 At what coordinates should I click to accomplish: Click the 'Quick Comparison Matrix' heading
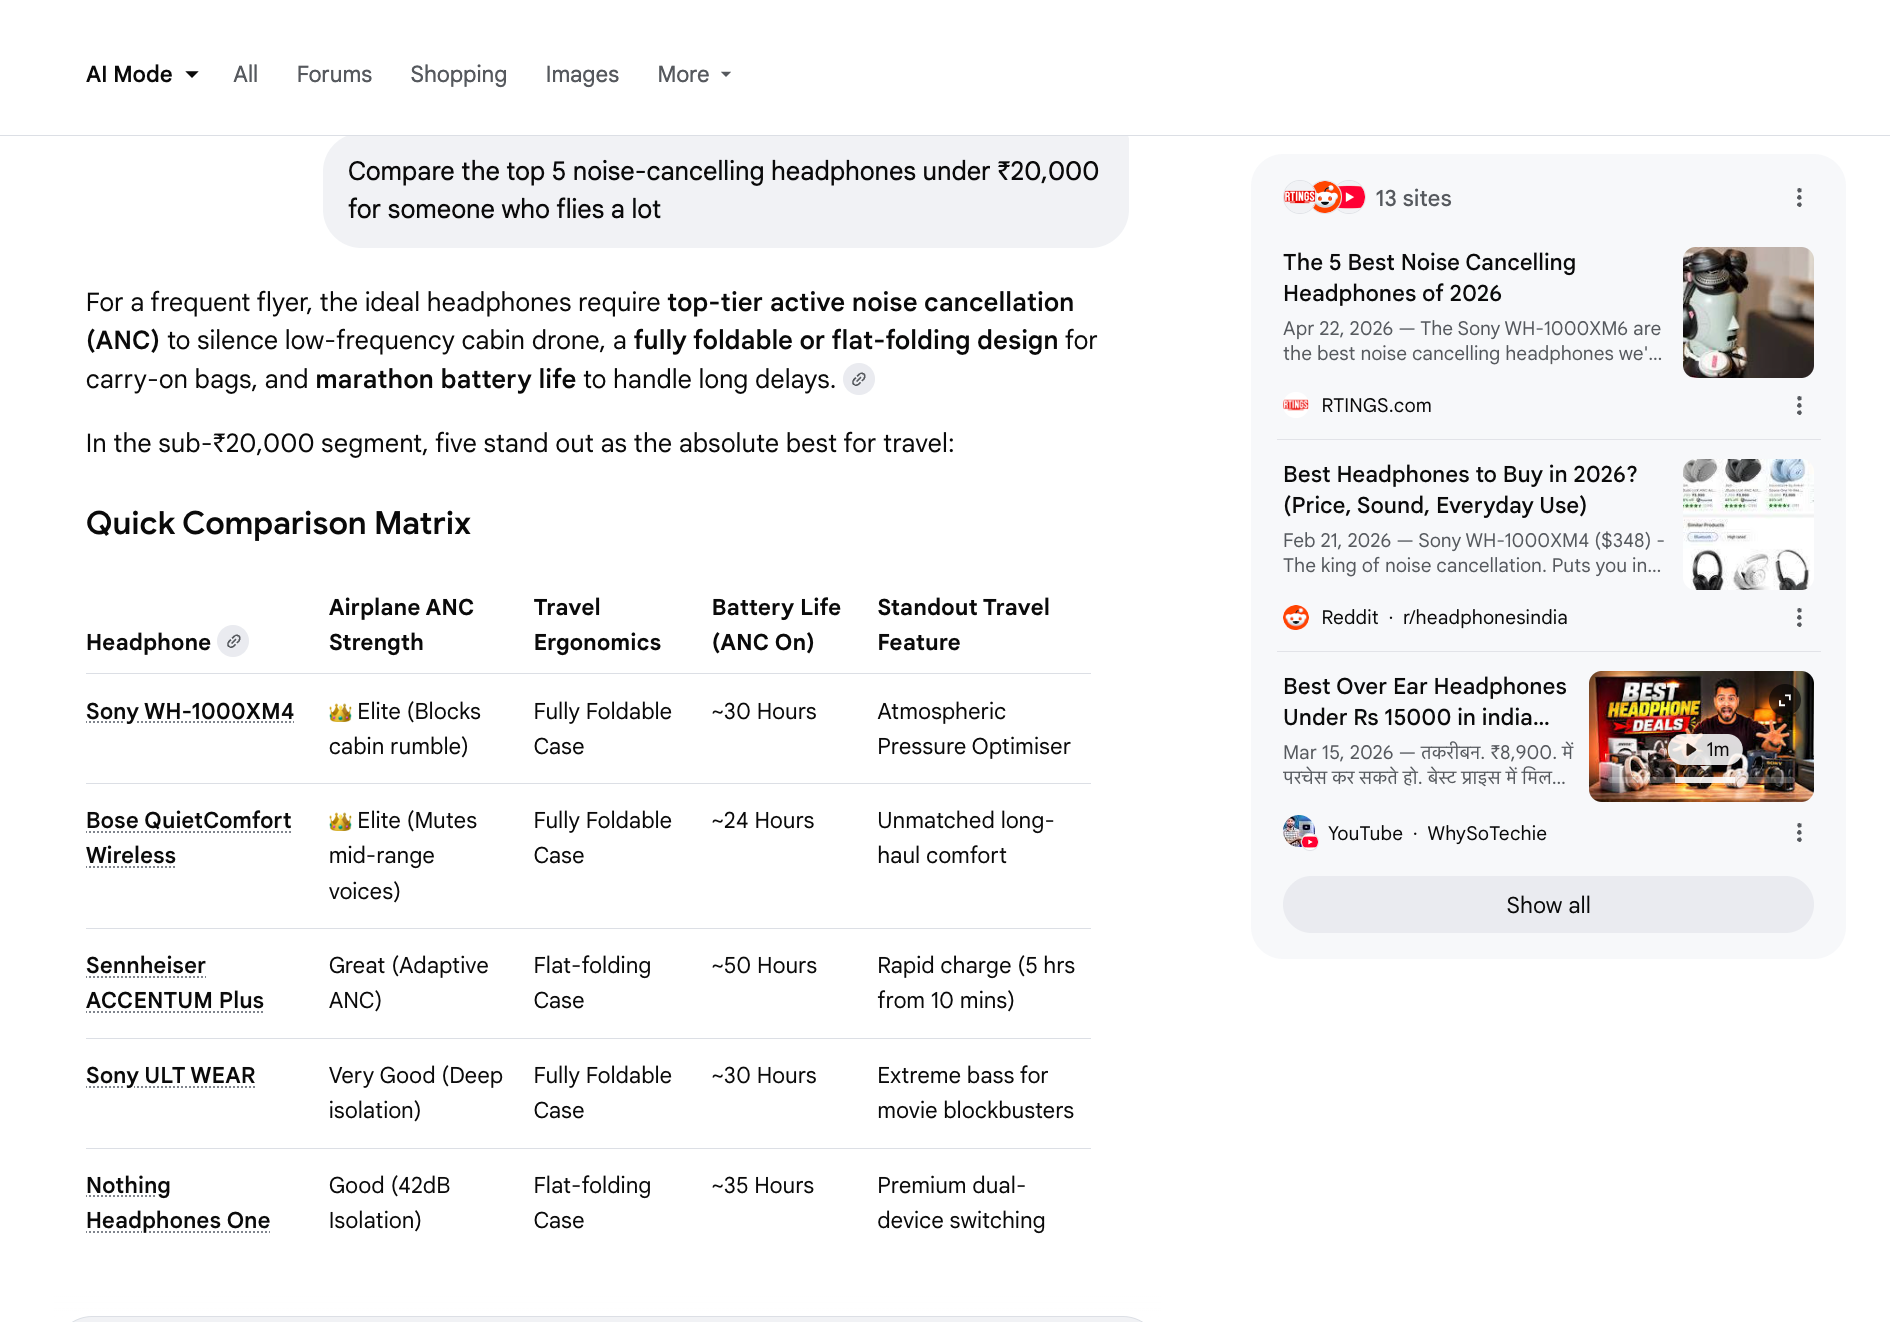(278, 523)
